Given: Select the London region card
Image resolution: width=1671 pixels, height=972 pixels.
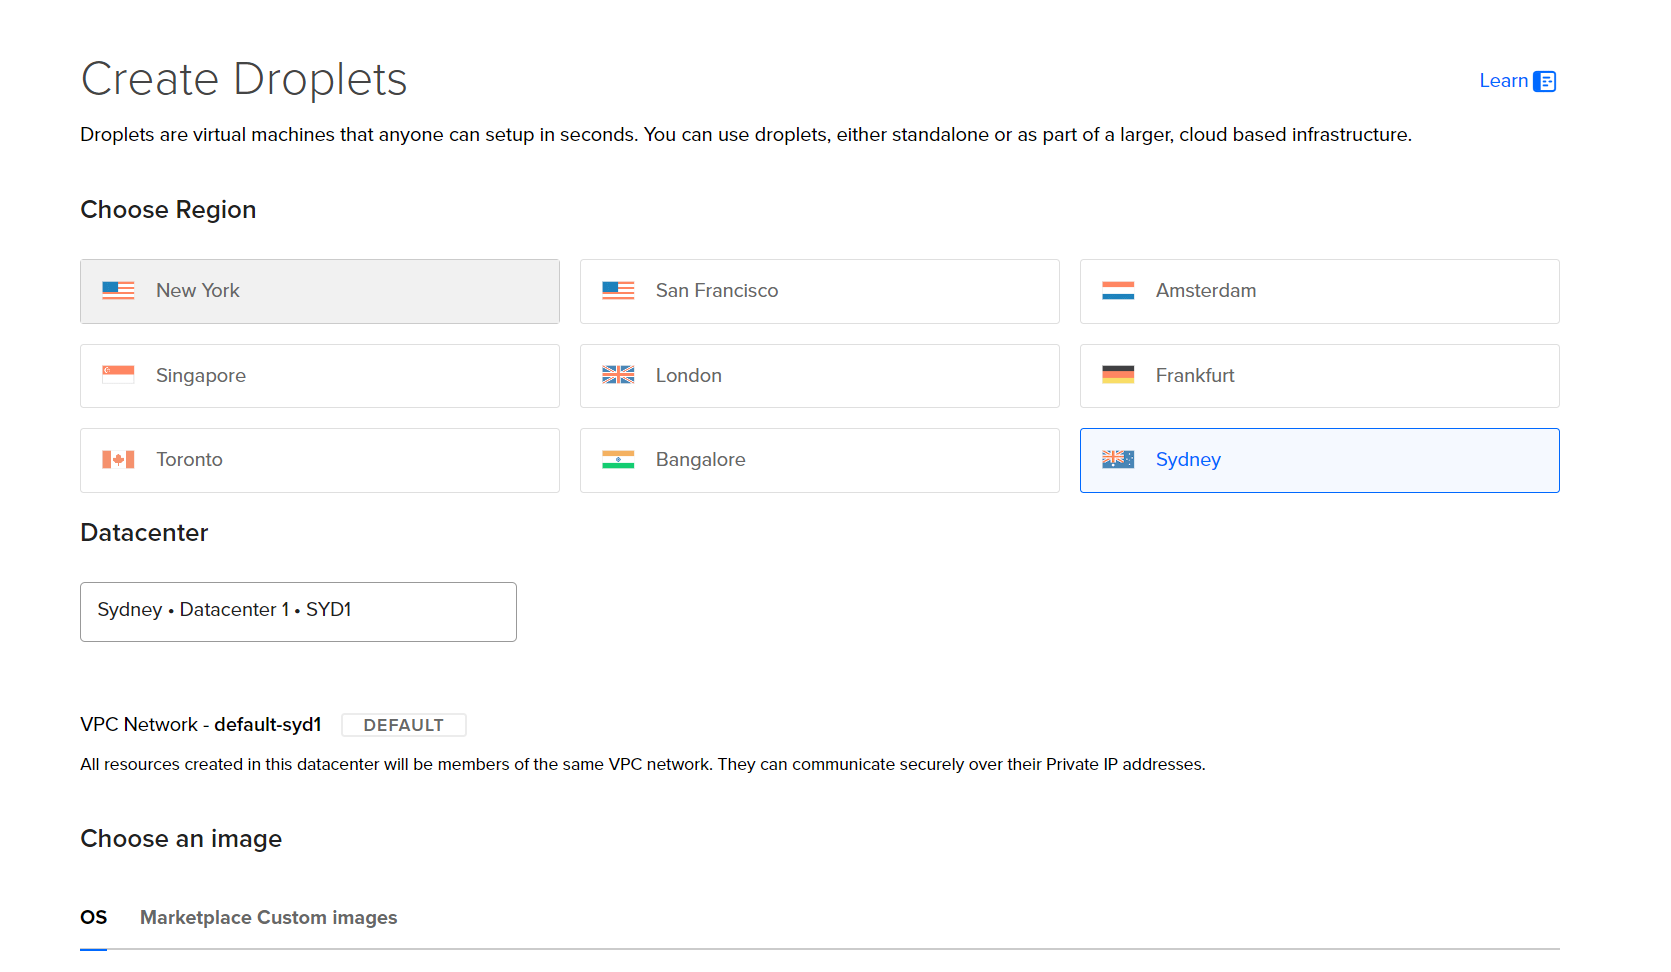Looking at the screenshot, I should coord(820,376).
